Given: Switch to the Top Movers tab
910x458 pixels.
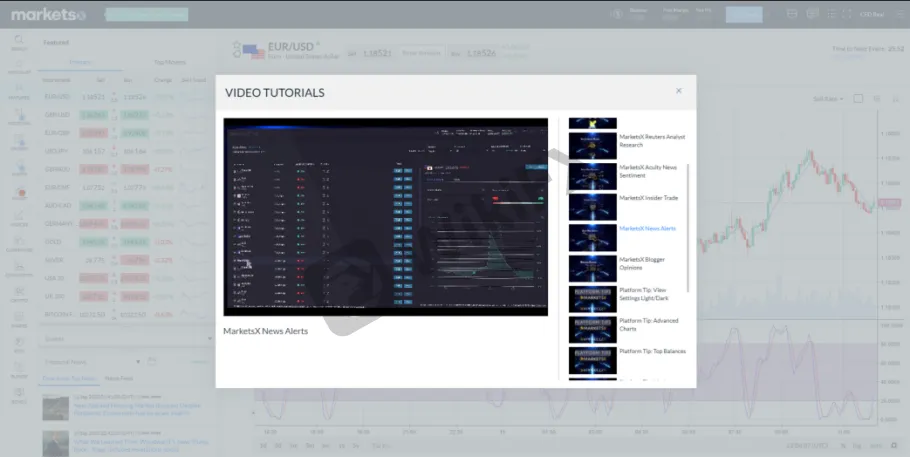Looking at the screenshot, I should click(x=169, y=62).
